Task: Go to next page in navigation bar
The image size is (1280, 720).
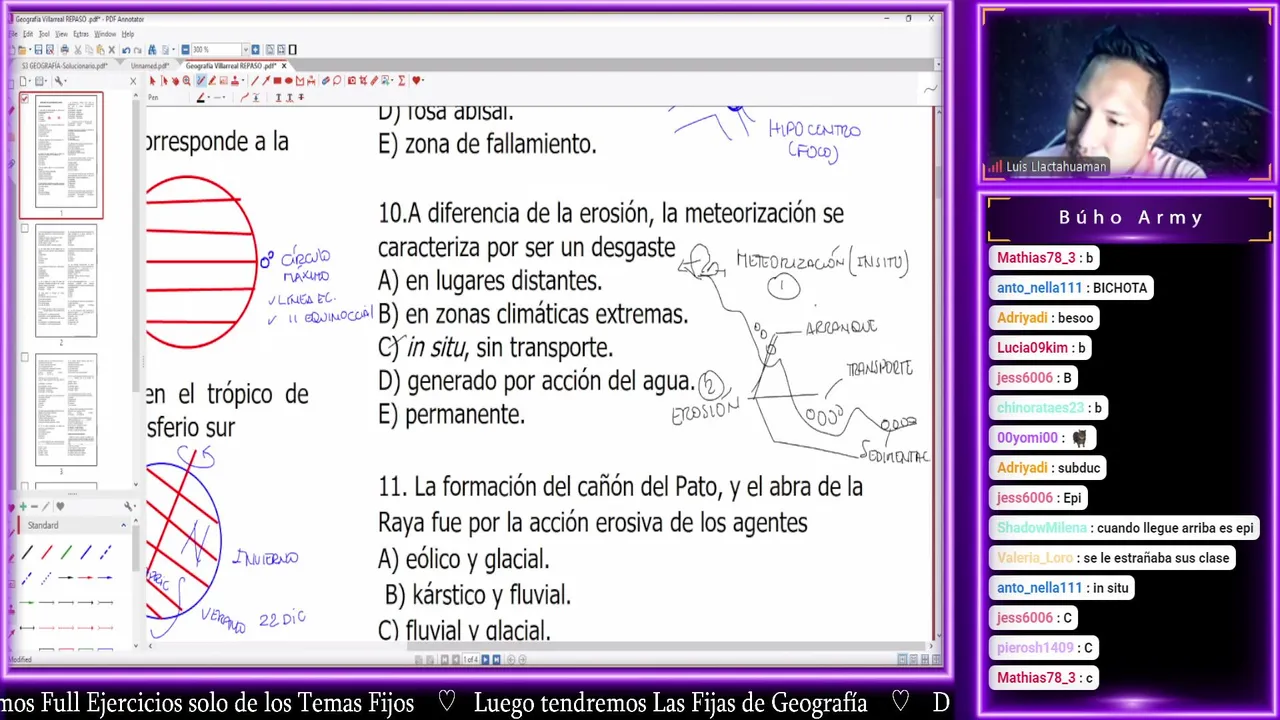Action: 485,659
